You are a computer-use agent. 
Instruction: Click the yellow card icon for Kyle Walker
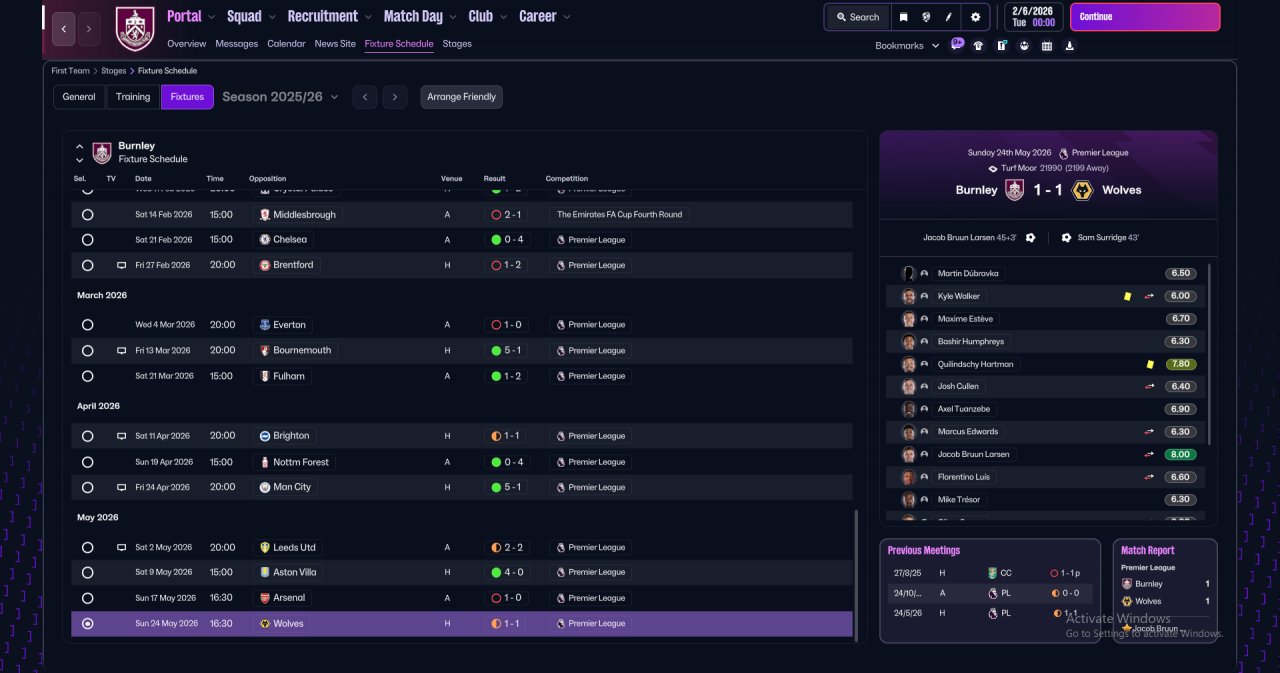1128,296
